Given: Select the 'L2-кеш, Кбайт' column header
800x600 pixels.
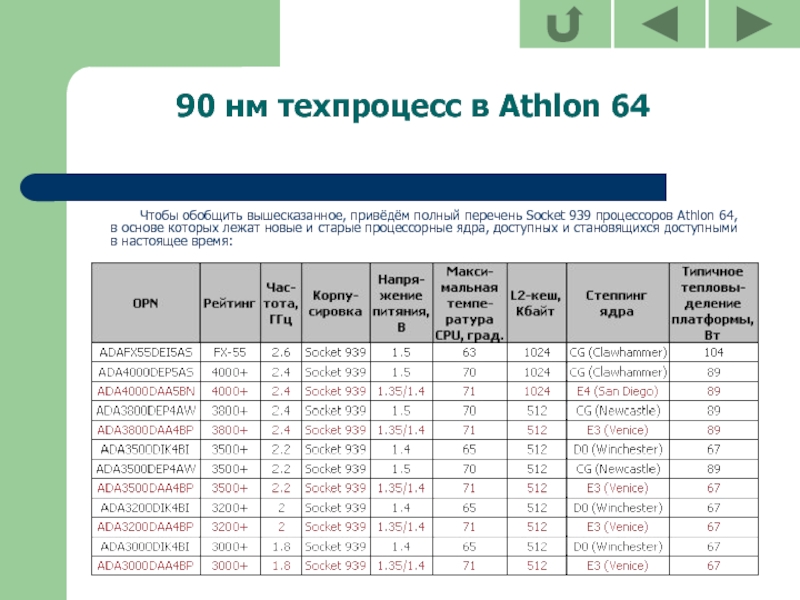Looking at the screenshot, I should click(x=536, y=303).
